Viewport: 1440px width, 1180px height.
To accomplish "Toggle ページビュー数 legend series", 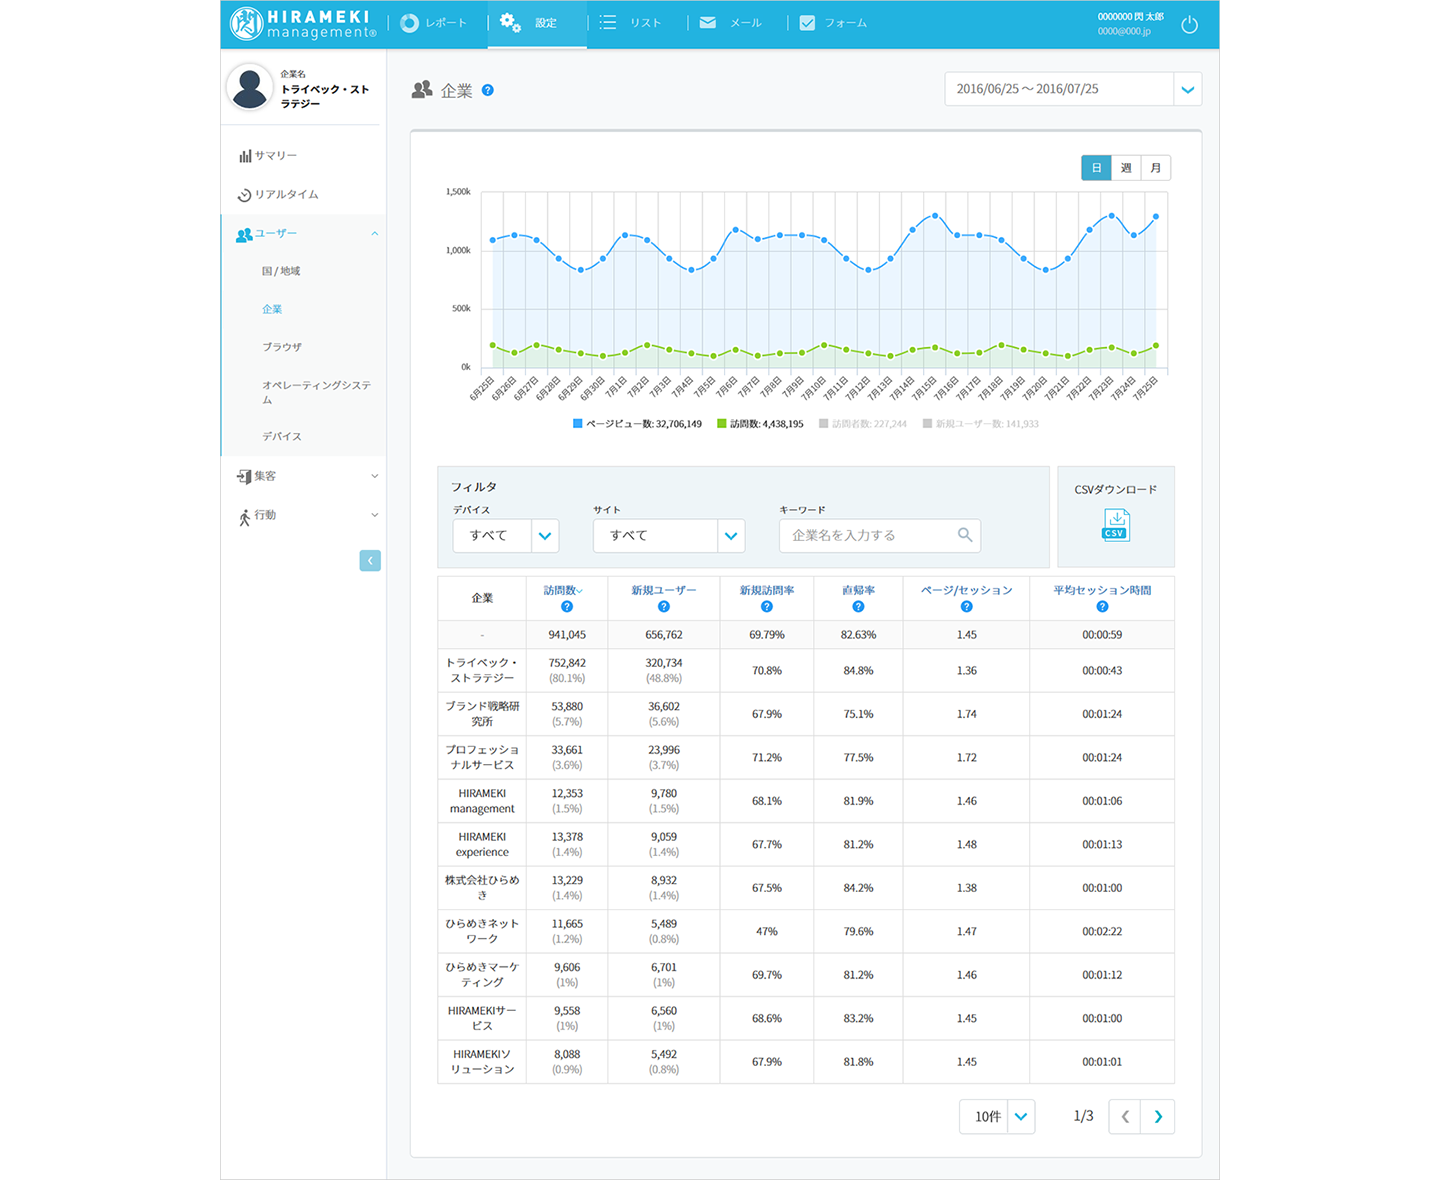I will [x=637, y=424].
